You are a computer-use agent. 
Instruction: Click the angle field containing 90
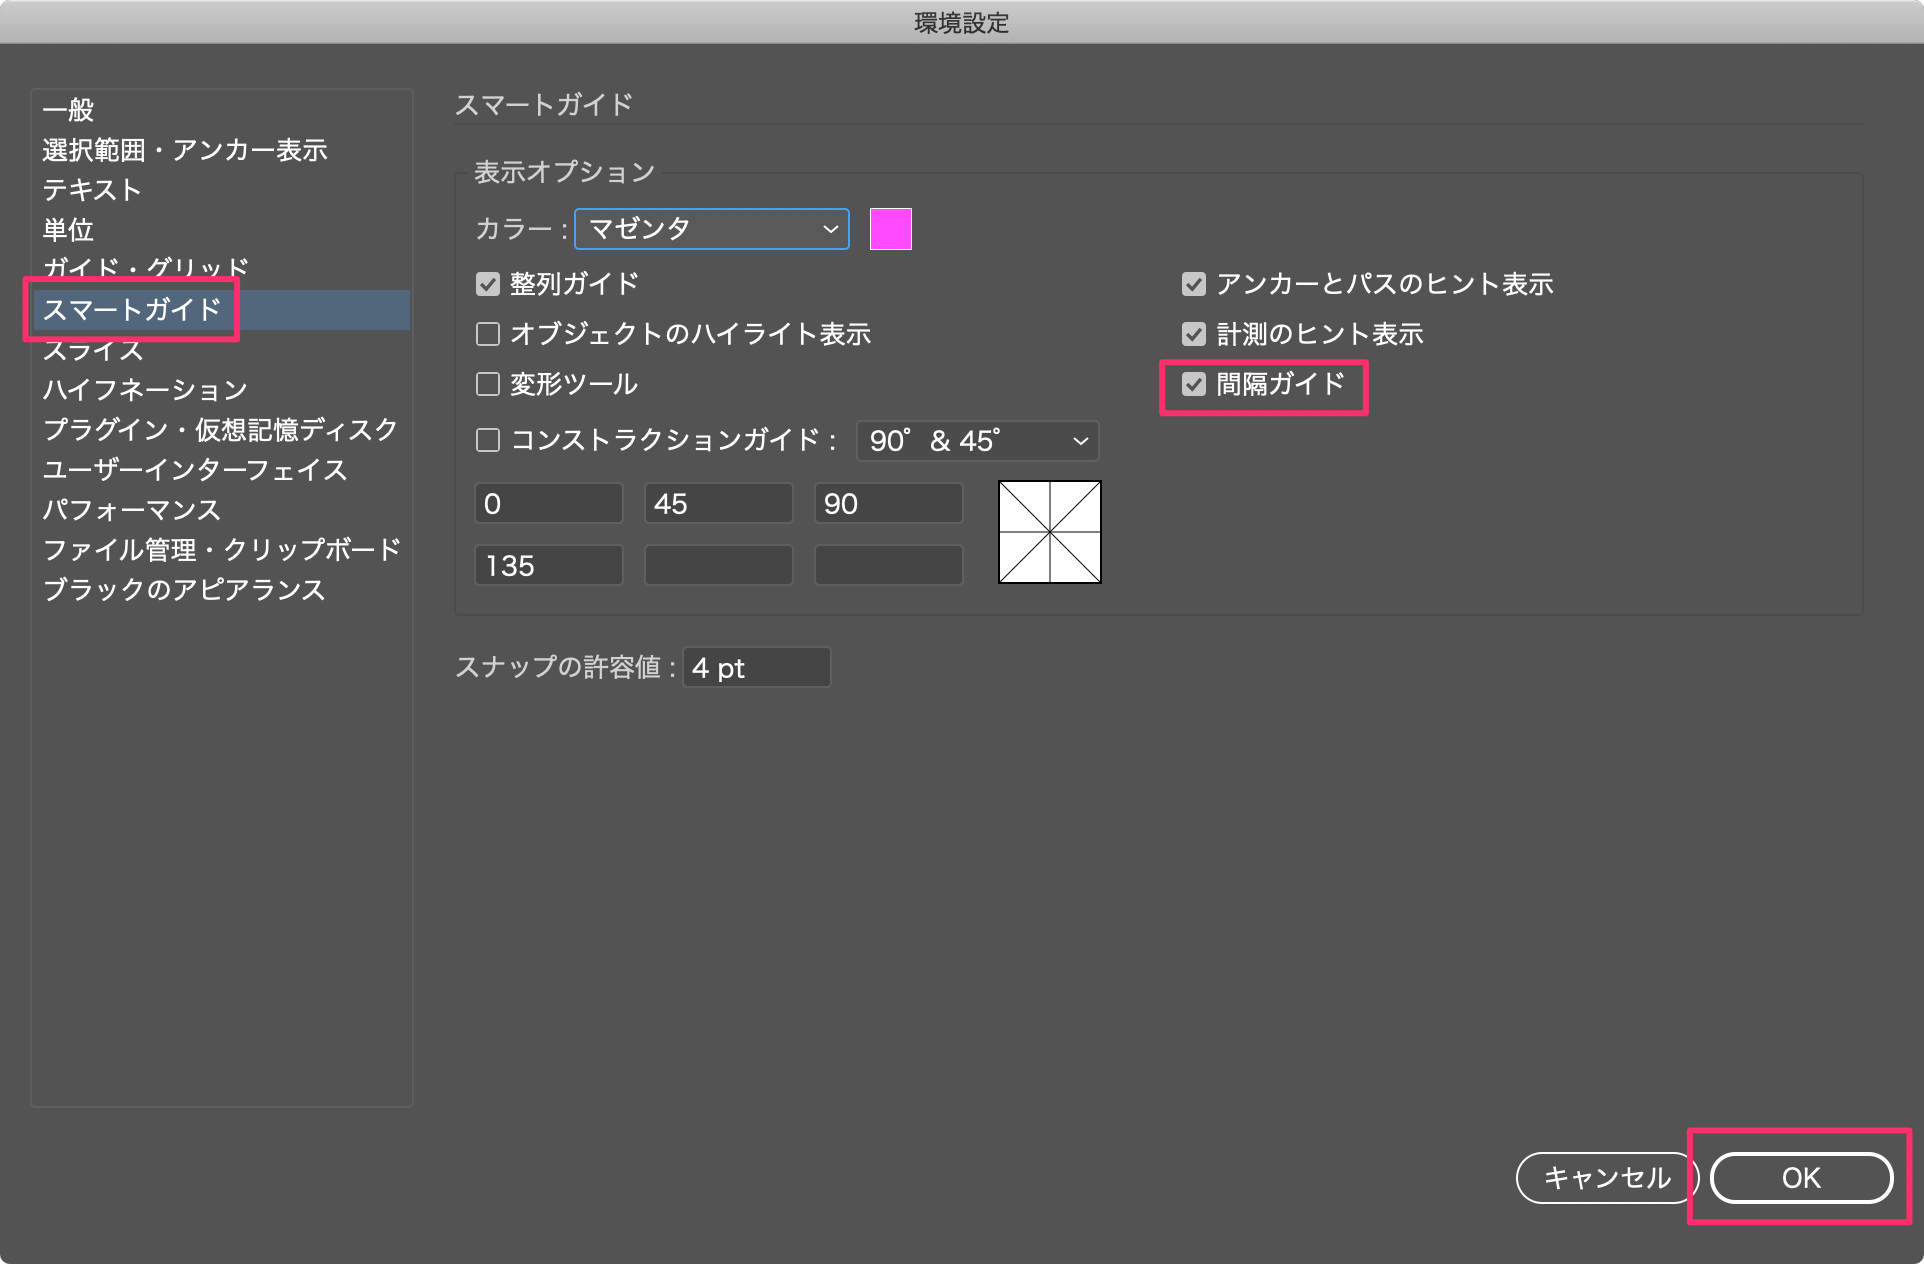point(889,503)
